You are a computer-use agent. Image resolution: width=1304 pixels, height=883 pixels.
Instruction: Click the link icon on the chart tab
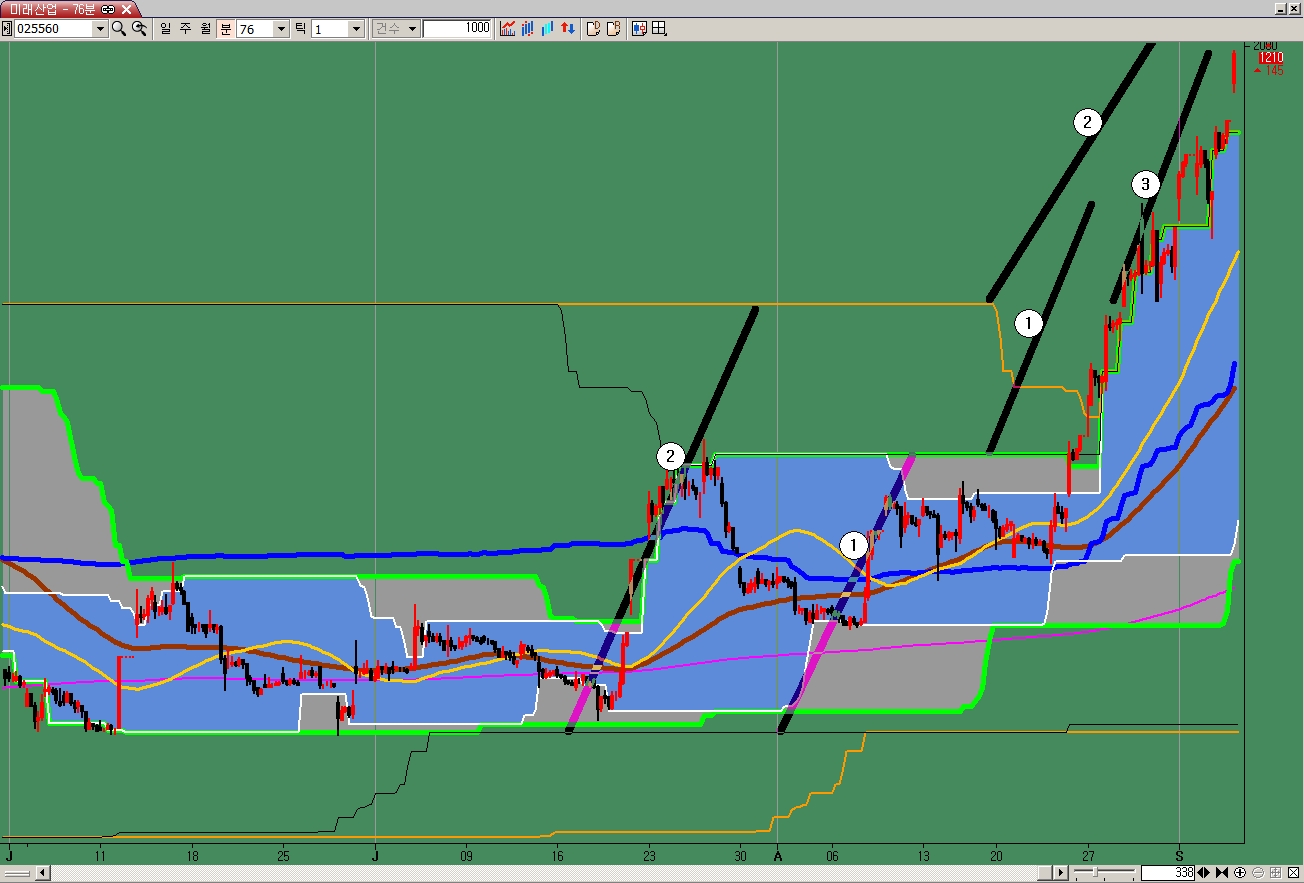(108, 8)
